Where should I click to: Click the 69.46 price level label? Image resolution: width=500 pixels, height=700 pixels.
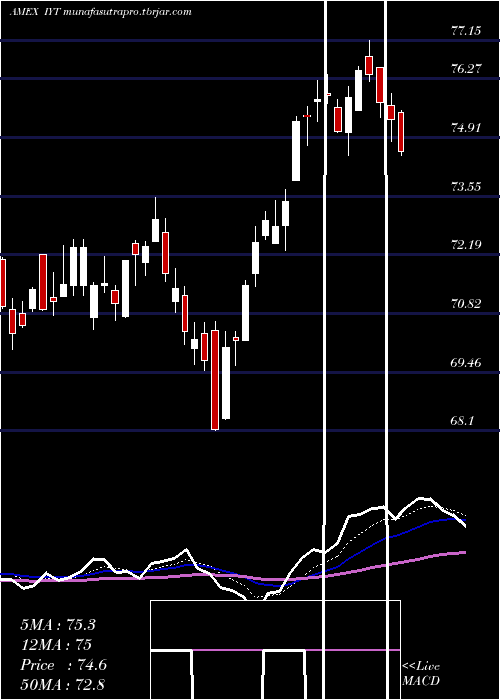[466, 362]
